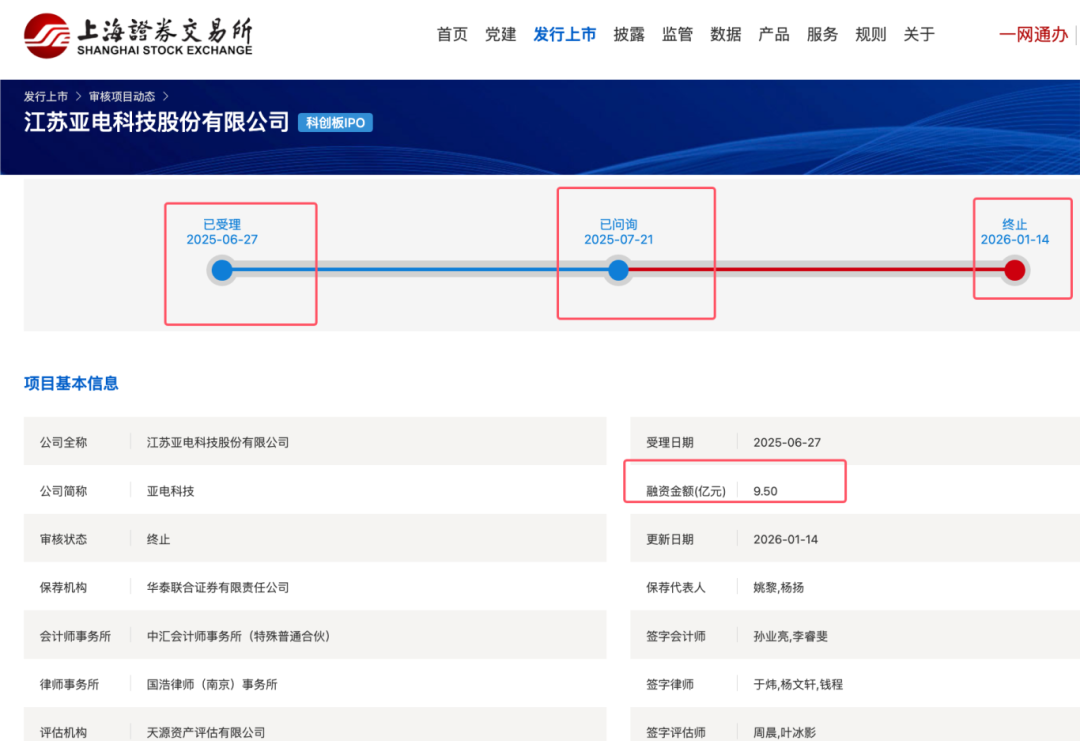1080x741 pixels.
Task: Click the 已受理 2025-06-27 label
Action: [222, 232]
